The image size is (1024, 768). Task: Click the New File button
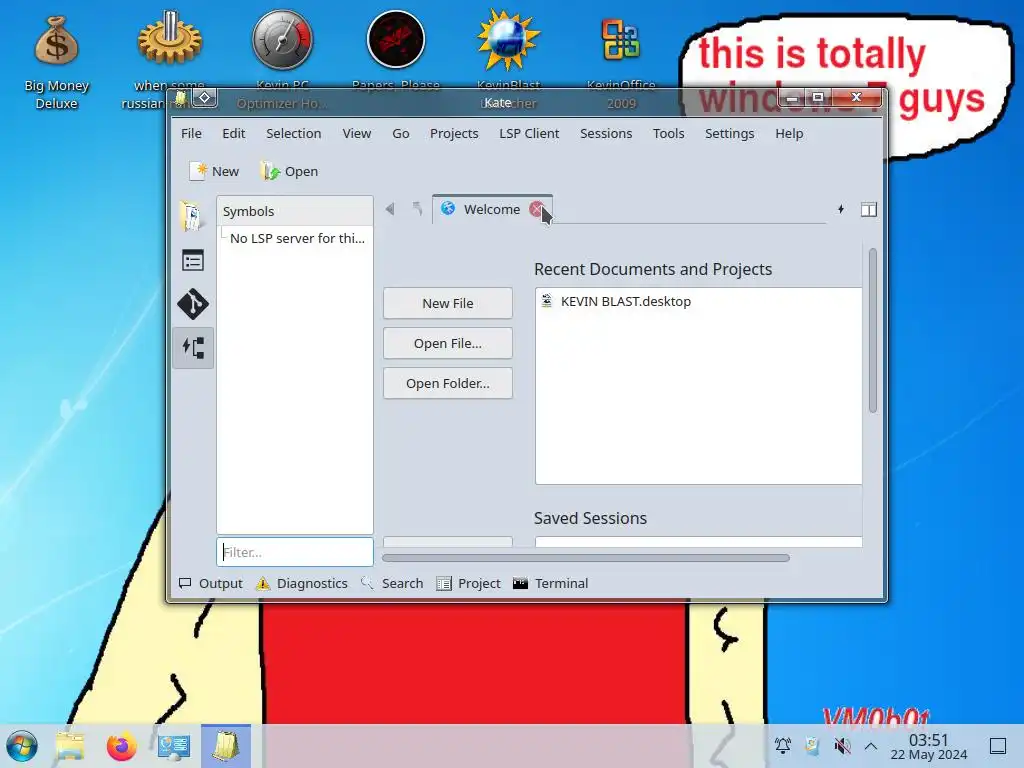point(447,303)
